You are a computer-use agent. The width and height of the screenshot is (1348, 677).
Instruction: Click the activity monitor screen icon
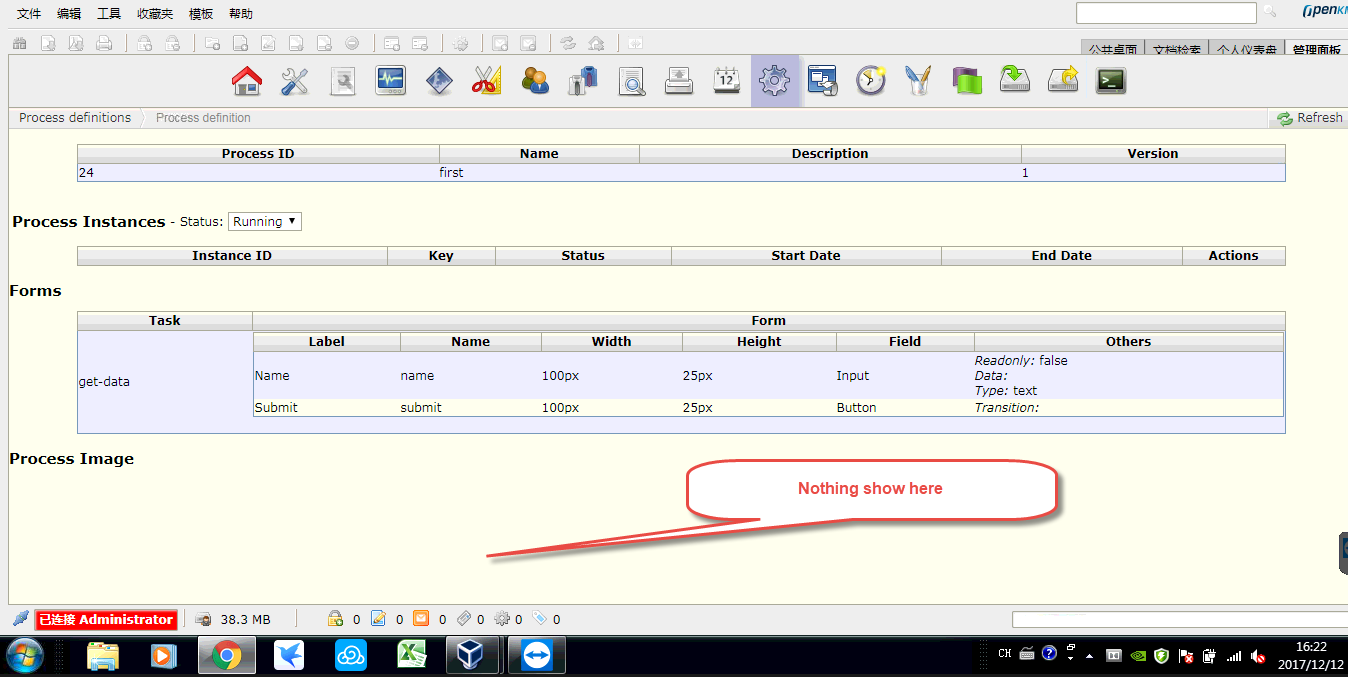pyautogui.click(x=390, y=81)
